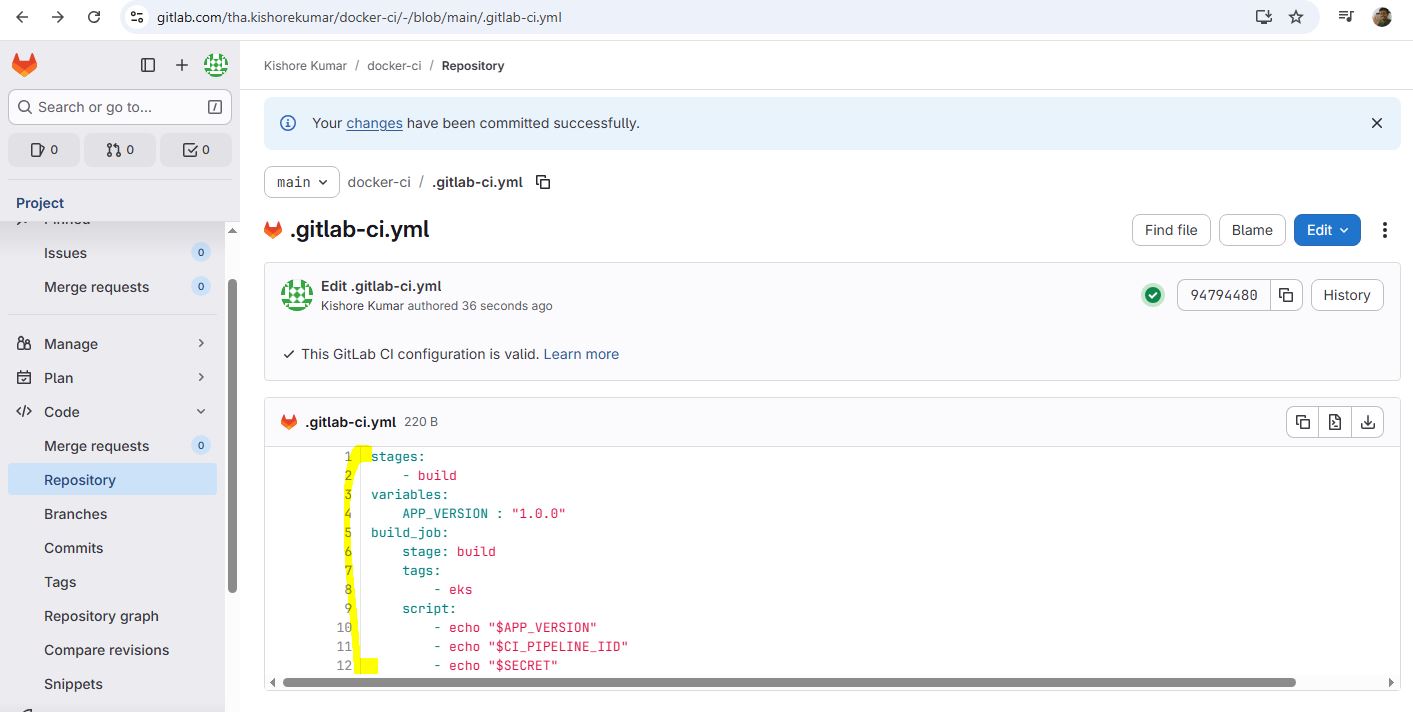Click green pipeline passed status icon
The image size is (1413, 712).
pos(1153,295)
